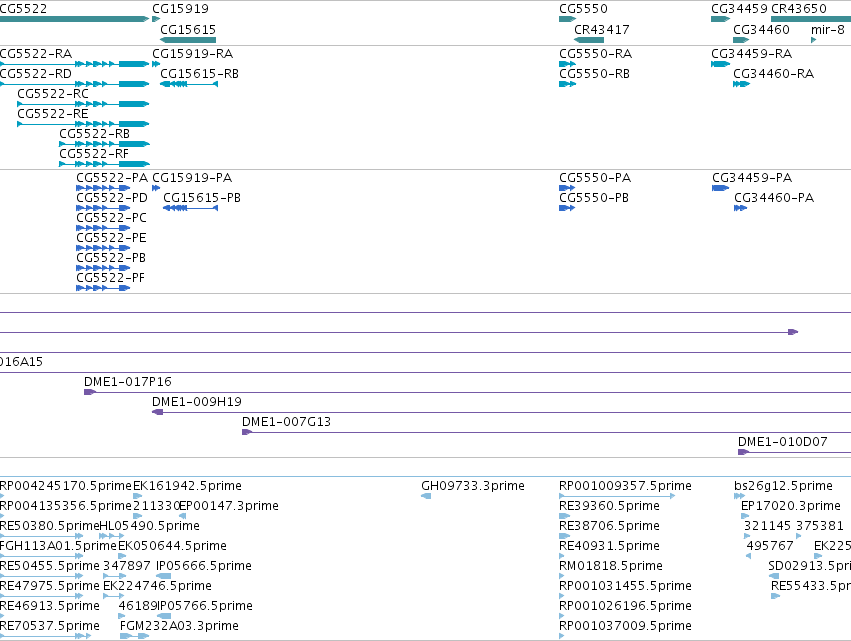Click transcript label CG5522-RF
The image size is (851, 641).
[x=94, y=154]
